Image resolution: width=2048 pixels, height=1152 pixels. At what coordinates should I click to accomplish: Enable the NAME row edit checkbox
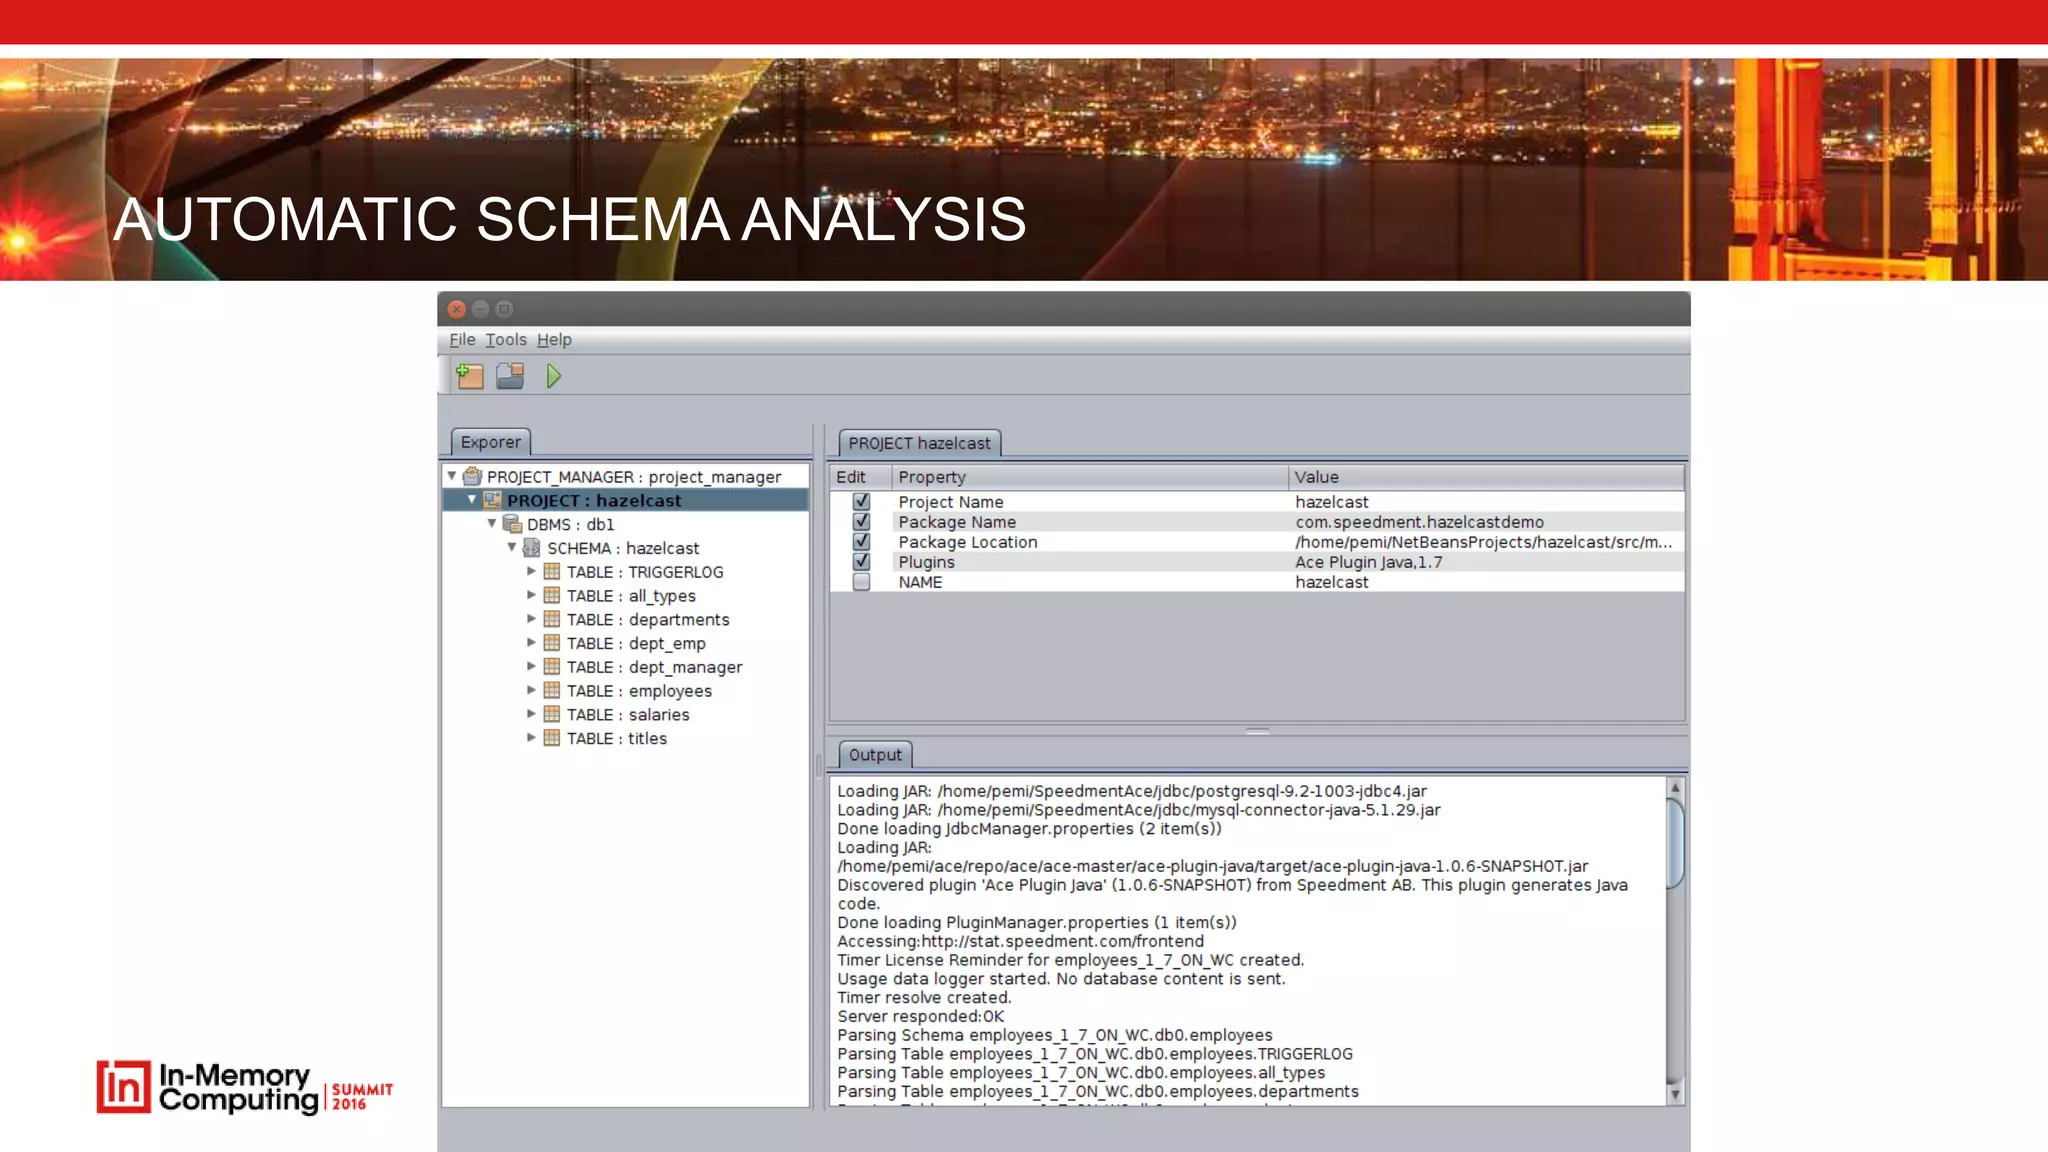(x=861, y=581)
